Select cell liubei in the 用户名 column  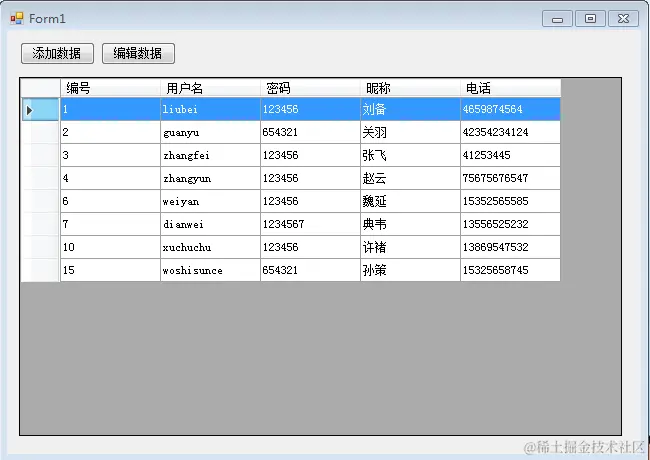210,109
